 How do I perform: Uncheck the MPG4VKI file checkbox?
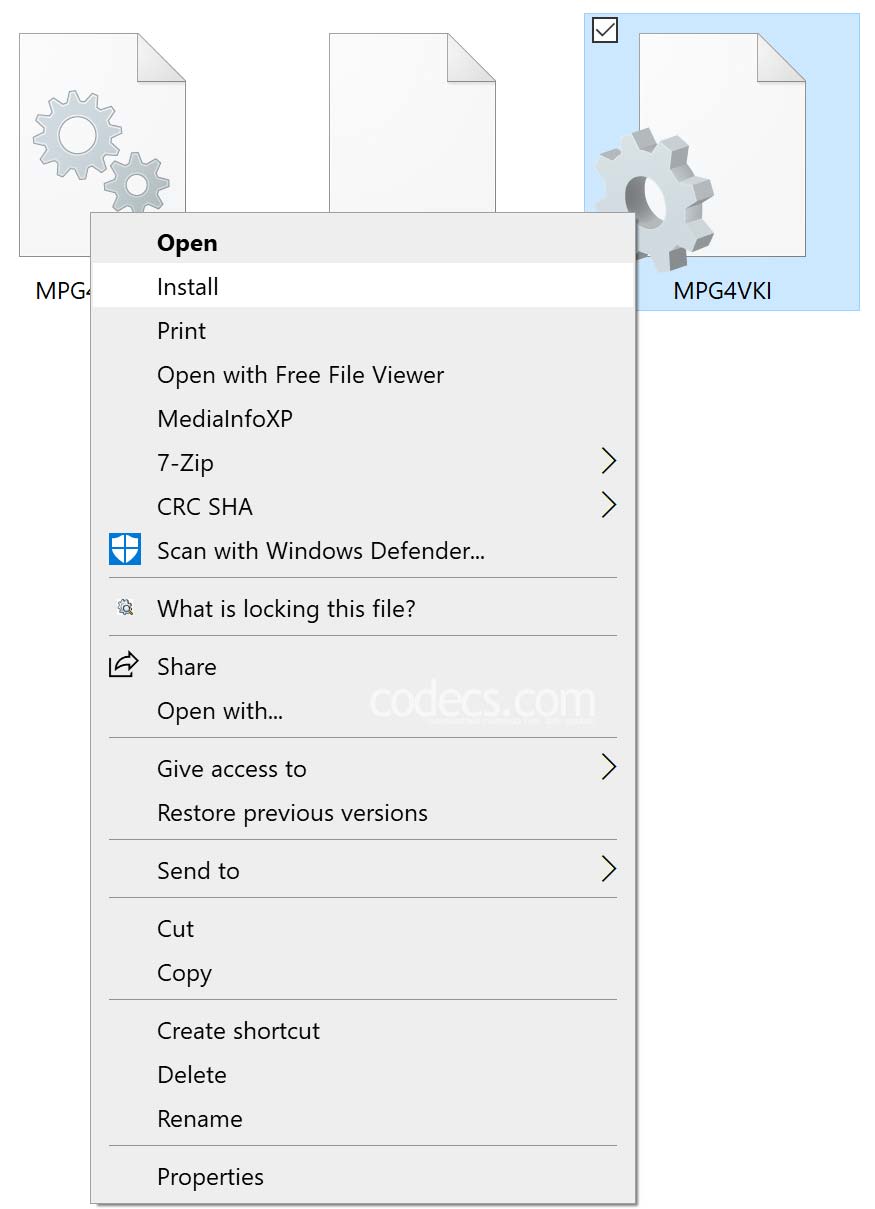click(605, 31)
